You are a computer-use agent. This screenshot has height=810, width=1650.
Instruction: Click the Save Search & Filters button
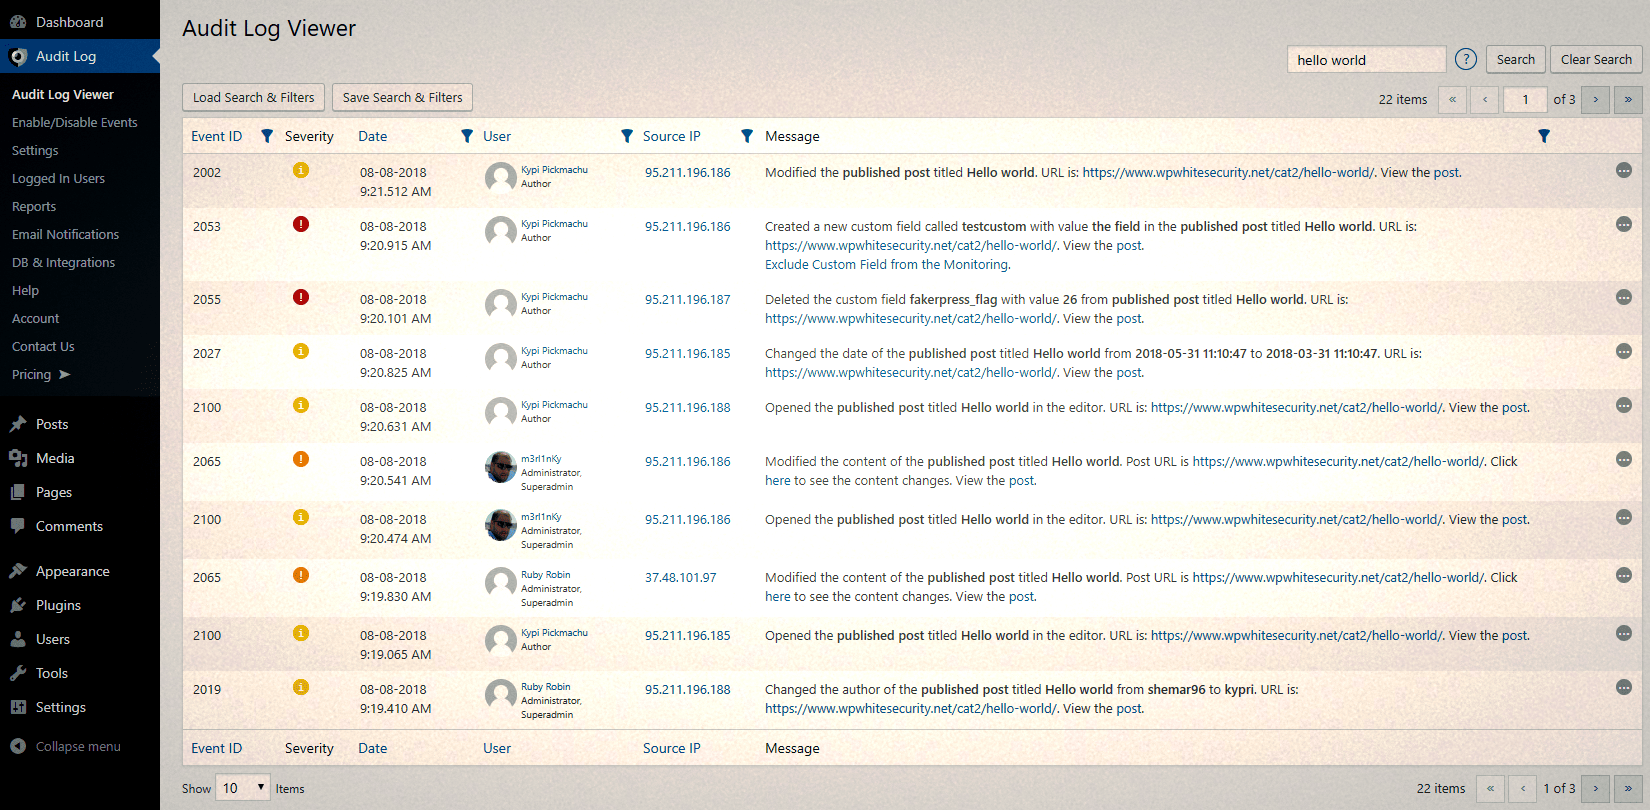coord(402,98)
